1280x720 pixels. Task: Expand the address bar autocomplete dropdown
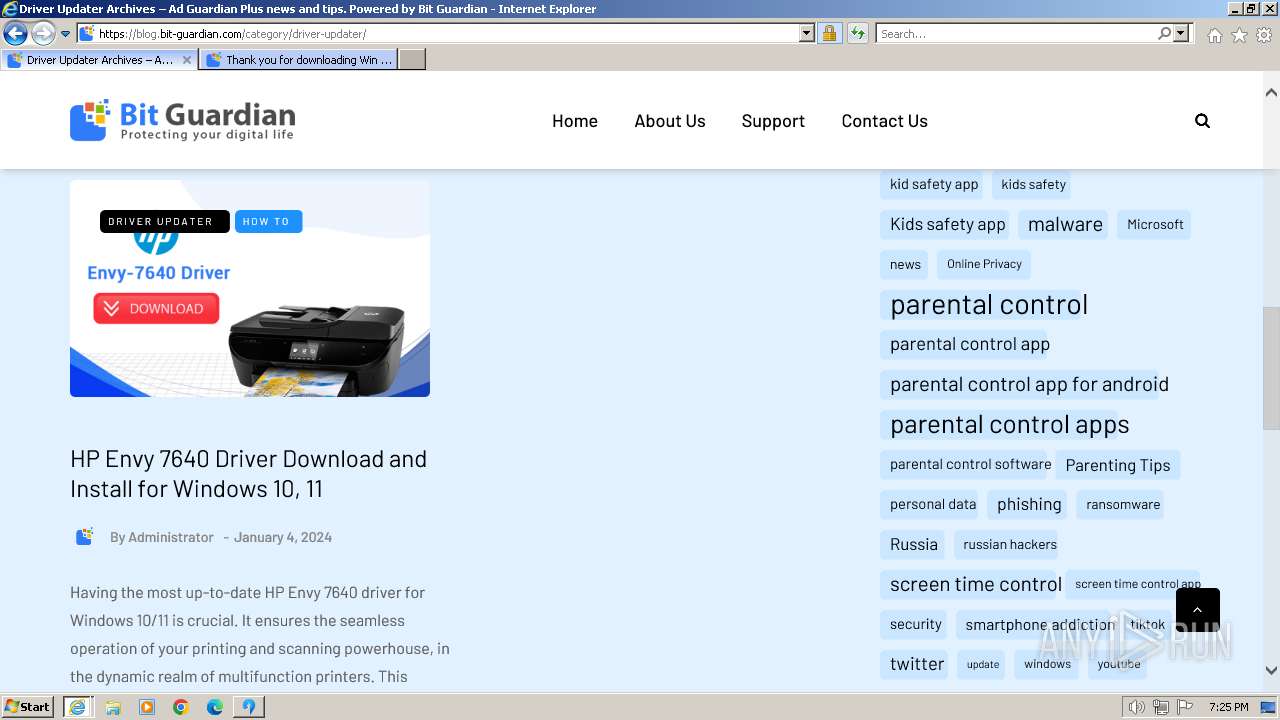(807, 34)
